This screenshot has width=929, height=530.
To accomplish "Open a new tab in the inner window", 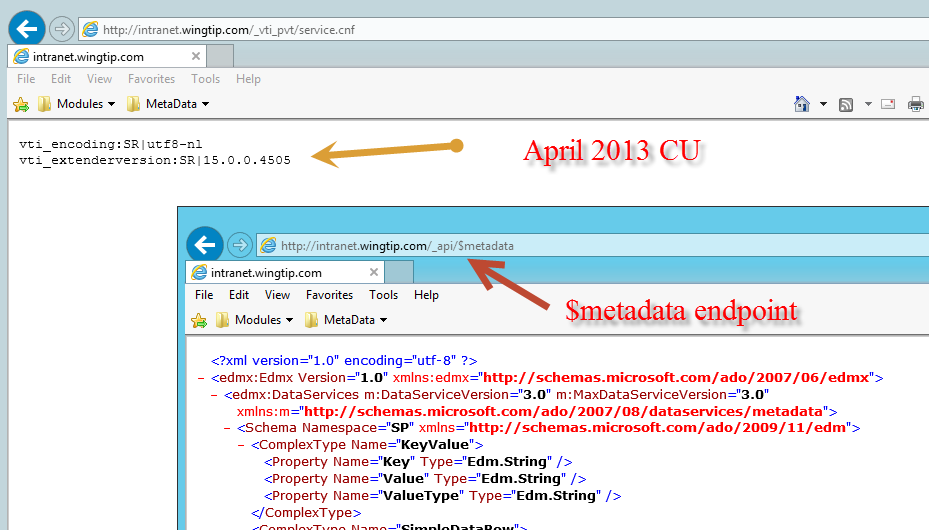I will pos(399,272).
